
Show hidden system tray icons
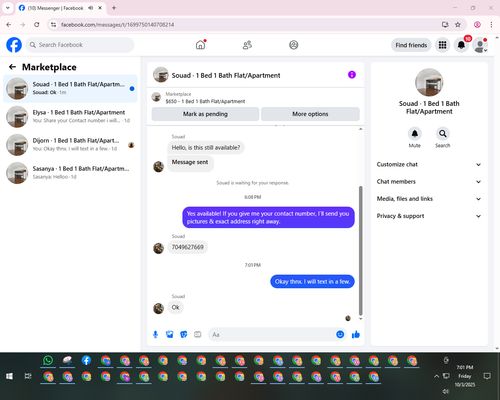436,376
